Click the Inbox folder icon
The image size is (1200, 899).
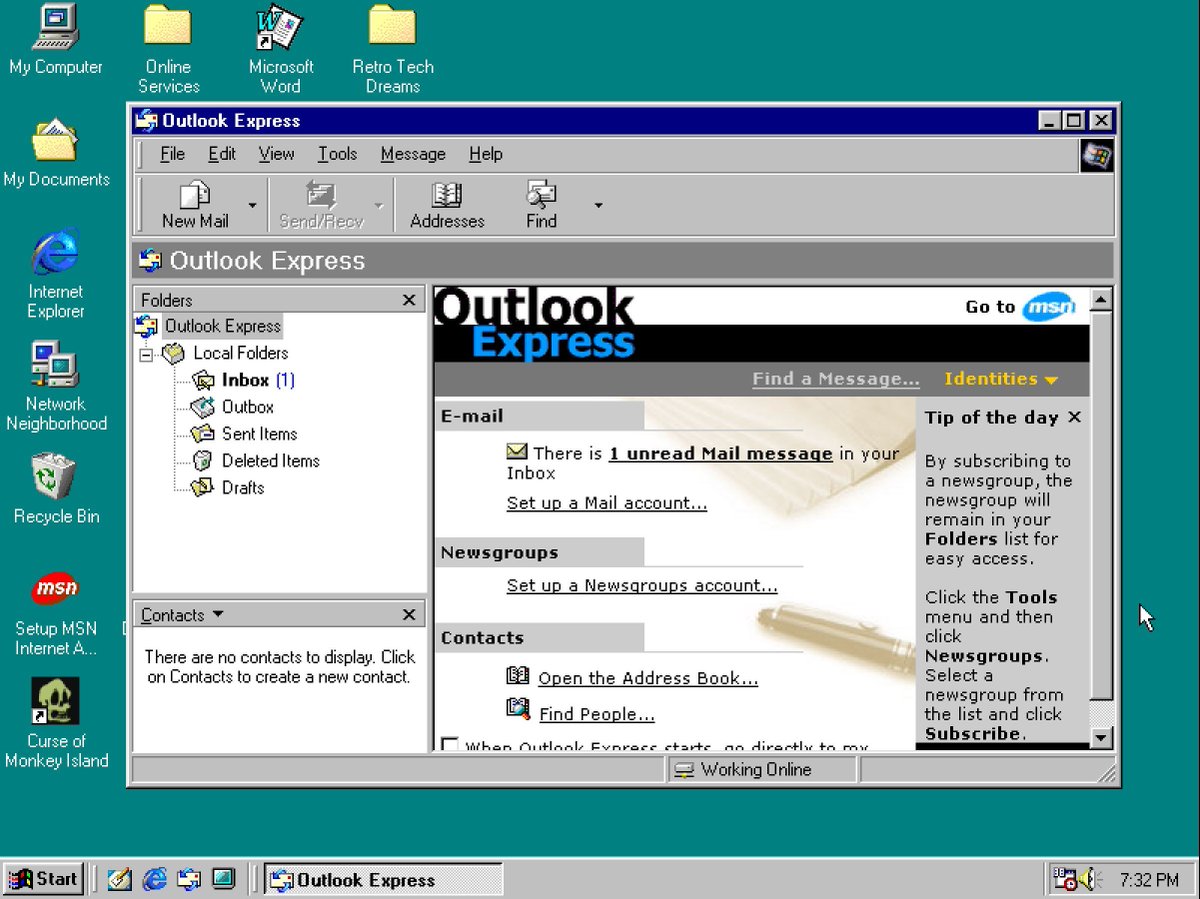click(x=203, y=380)
